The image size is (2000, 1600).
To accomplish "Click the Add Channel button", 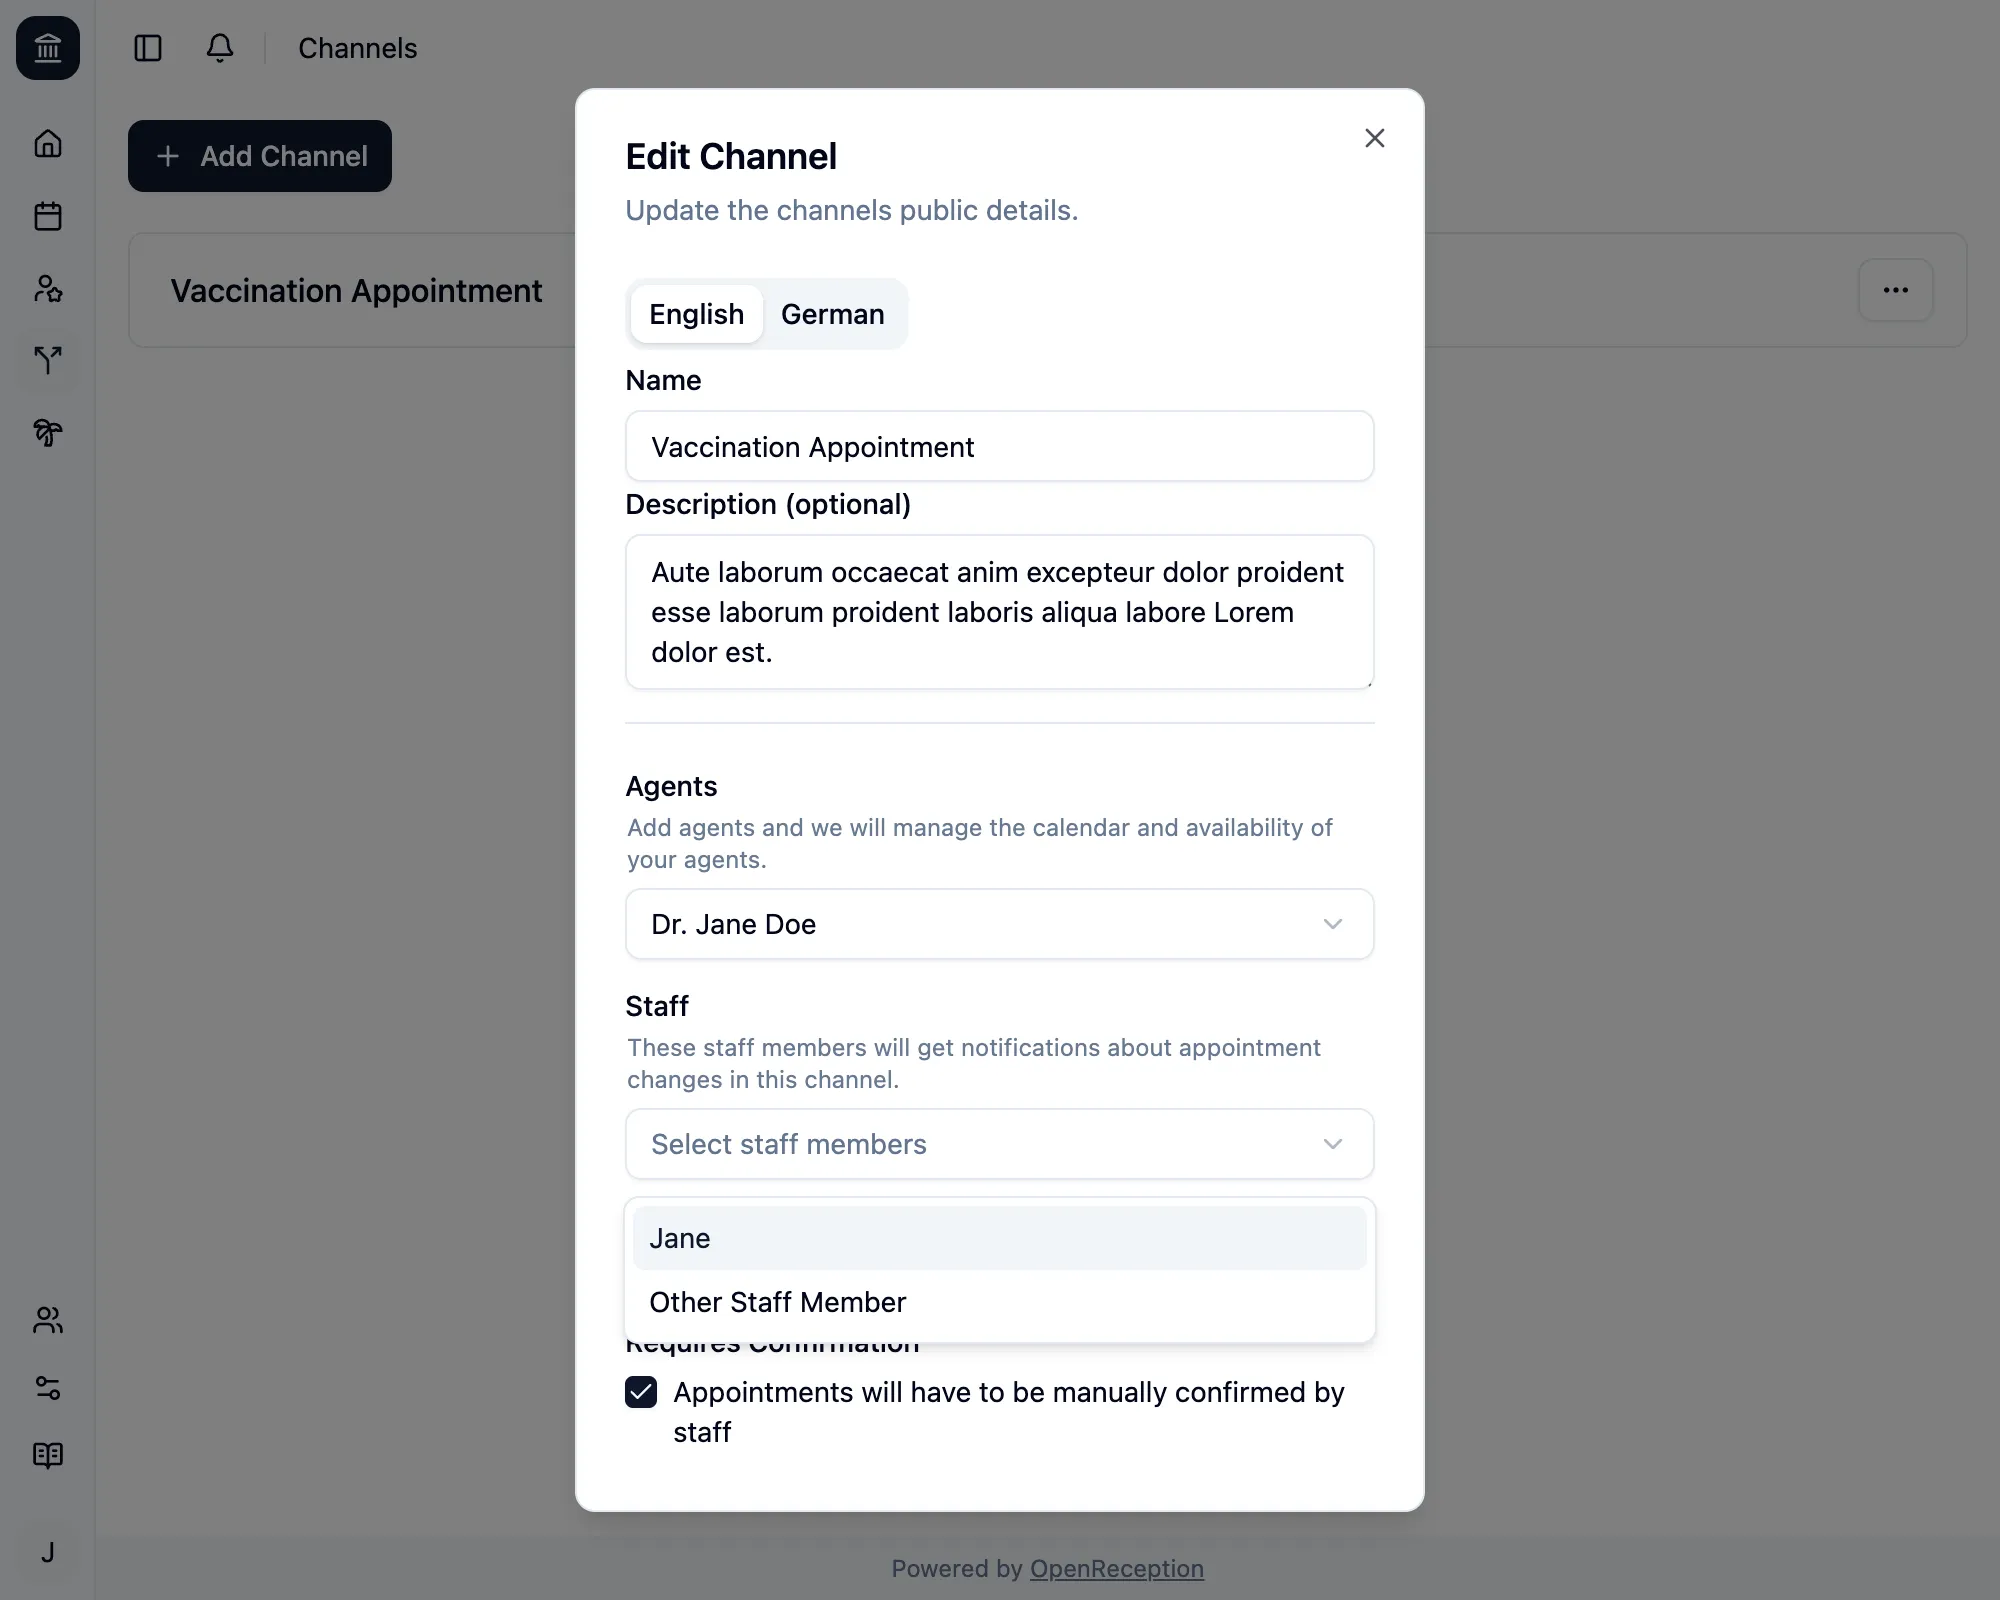I will click(x=259, y=156).
